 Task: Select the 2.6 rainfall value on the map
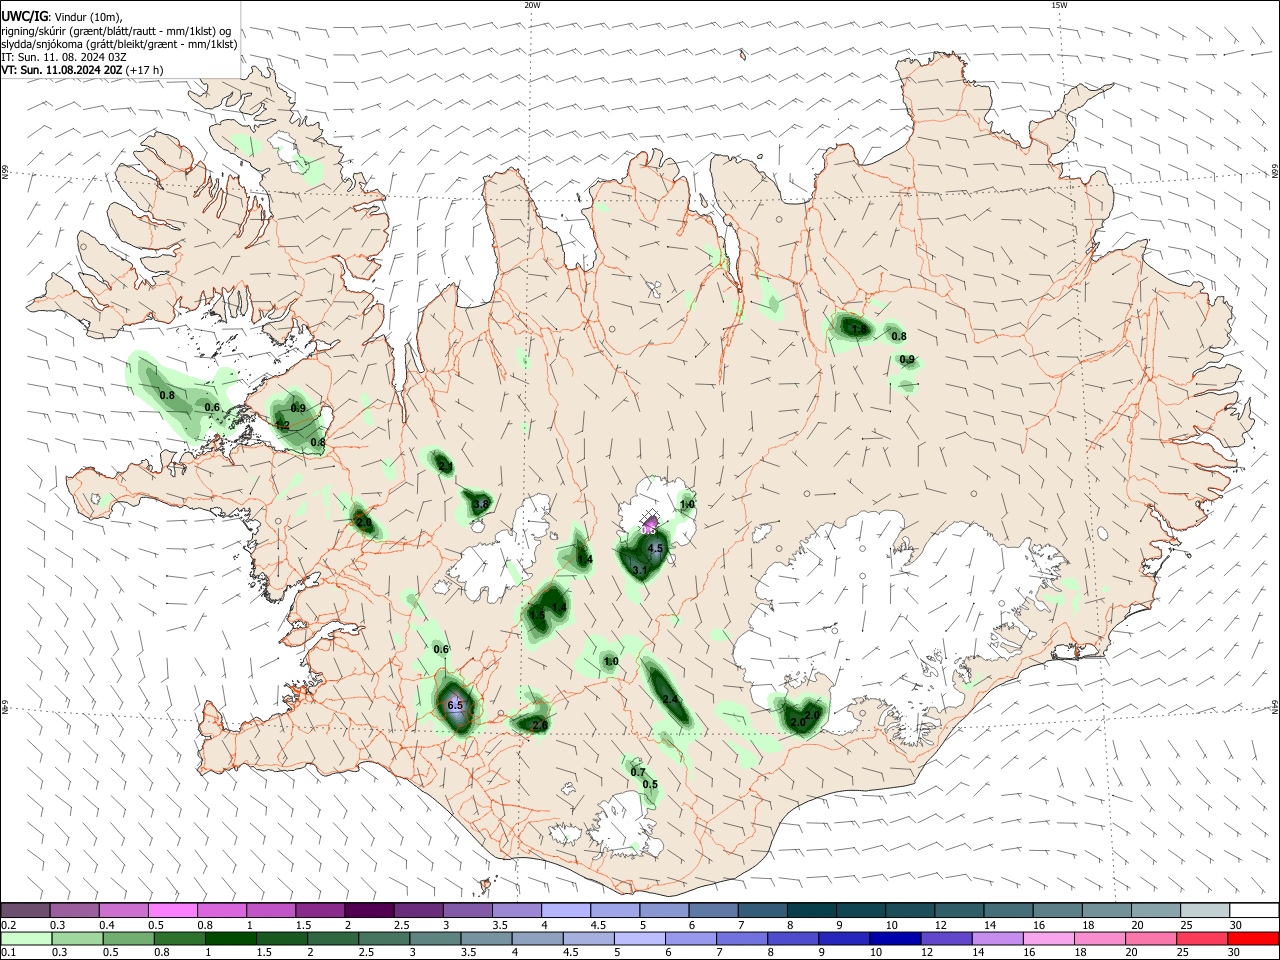(x=540, y=725)
